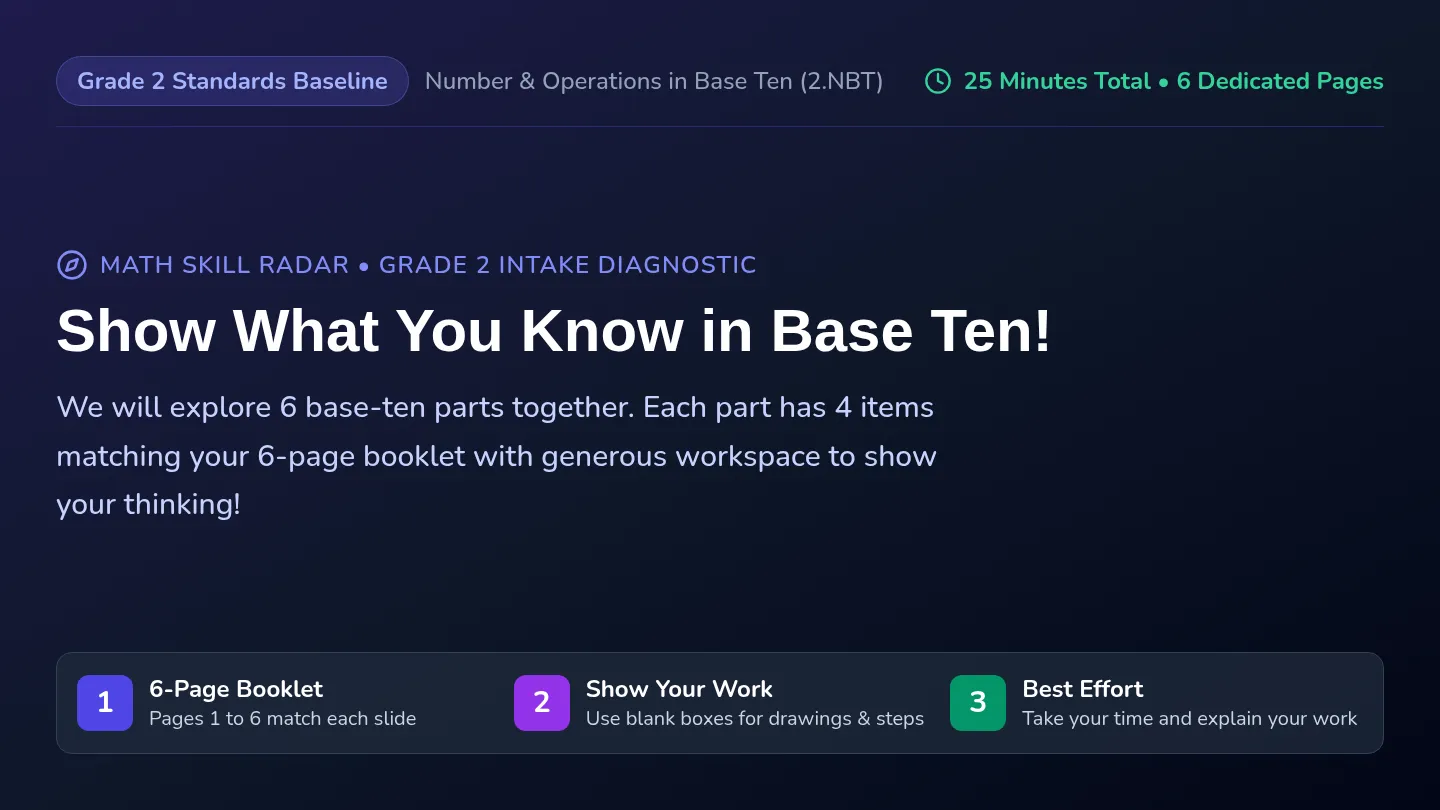Click 'Number & Operations in Base Ten (2.NBT)' text
The width and height of the screenshot is (1440, 810).
tap(654, 81)
